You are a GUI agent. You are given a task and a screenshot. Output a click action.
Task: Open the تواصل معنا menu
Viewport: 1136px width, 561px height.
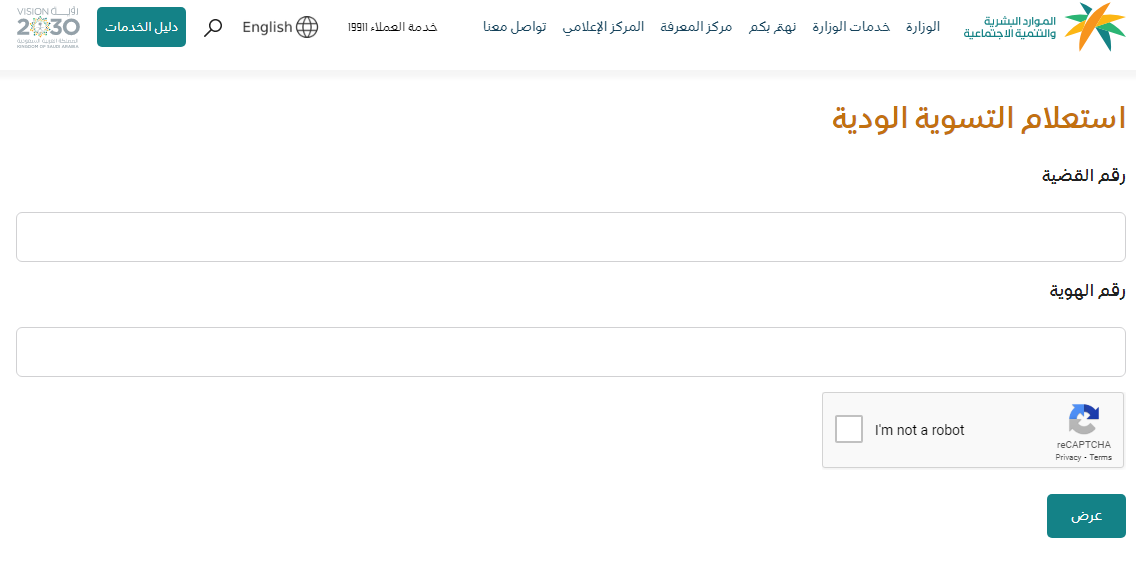pos(514,27)
